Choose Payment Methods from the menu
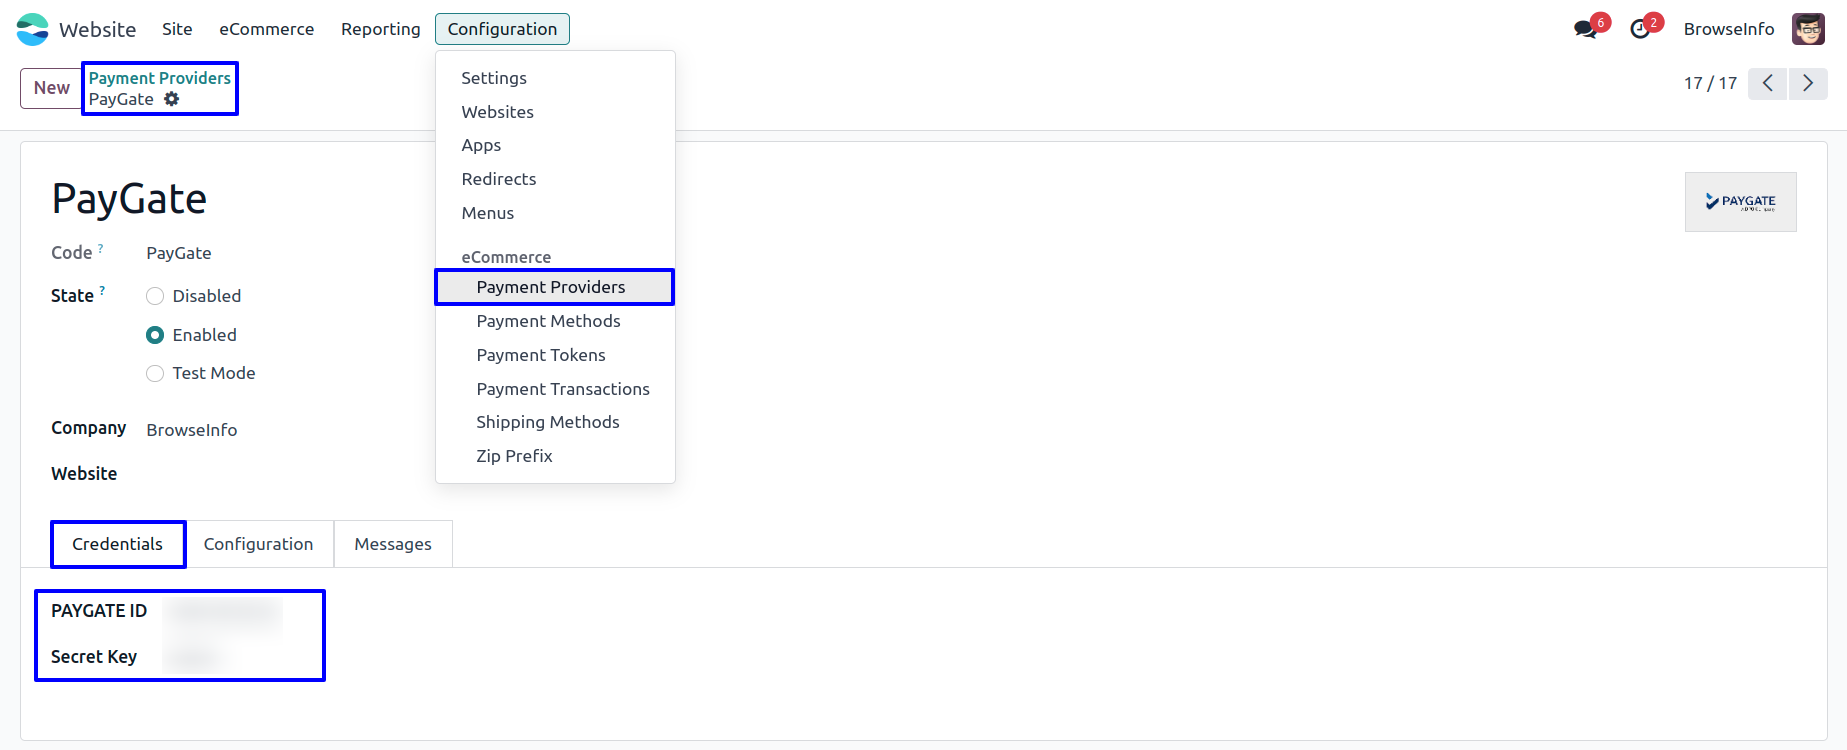 click(x=548, y=321)
